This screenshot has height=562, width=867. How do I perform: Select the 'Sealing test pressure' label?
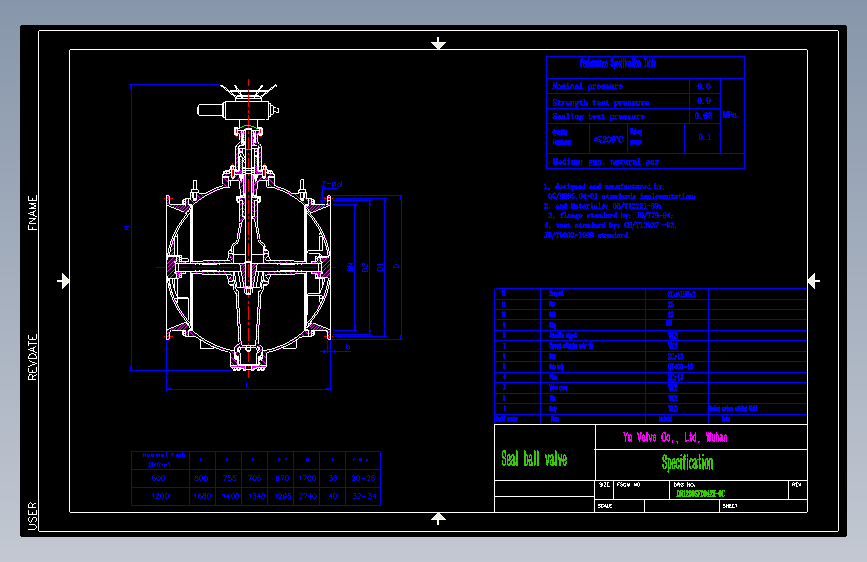(x=598, y=116)
